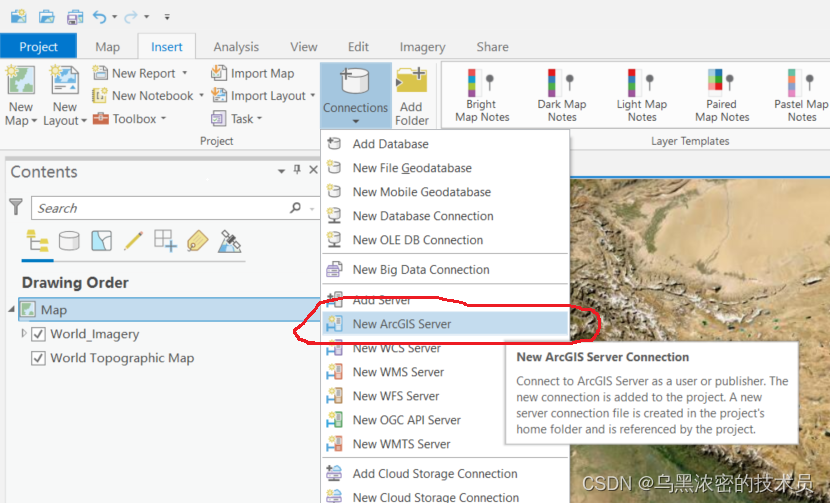The width and height of the screenshot is (830, 503).
Task: Open Customize Quick Access Toolbar dropdown
Action: pos(167,17)
